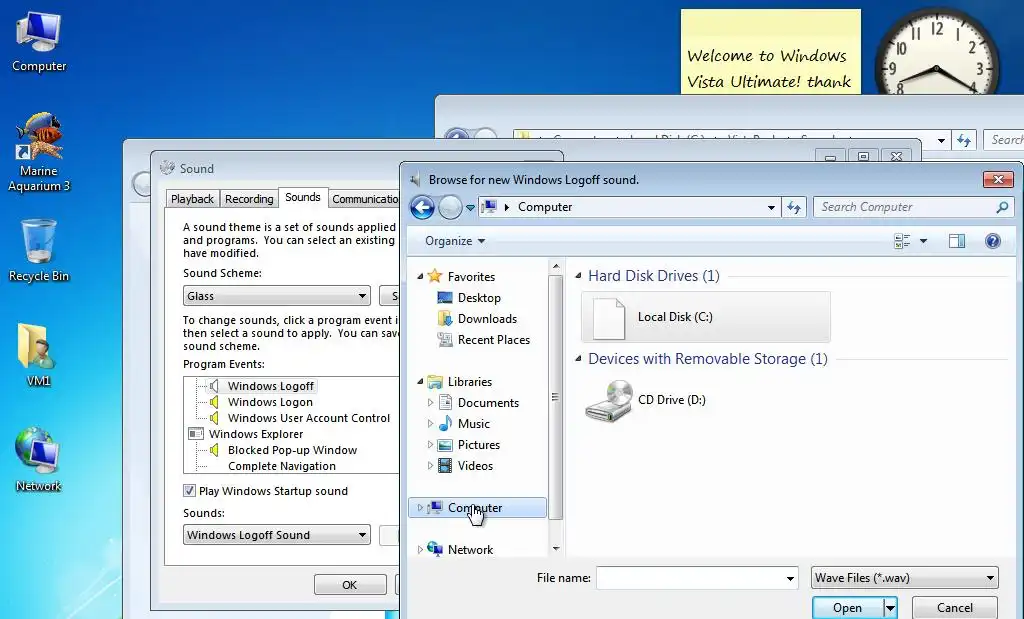Collapse the Favorites group
This screenshot has width=1024, height=619.
point(420,276)
